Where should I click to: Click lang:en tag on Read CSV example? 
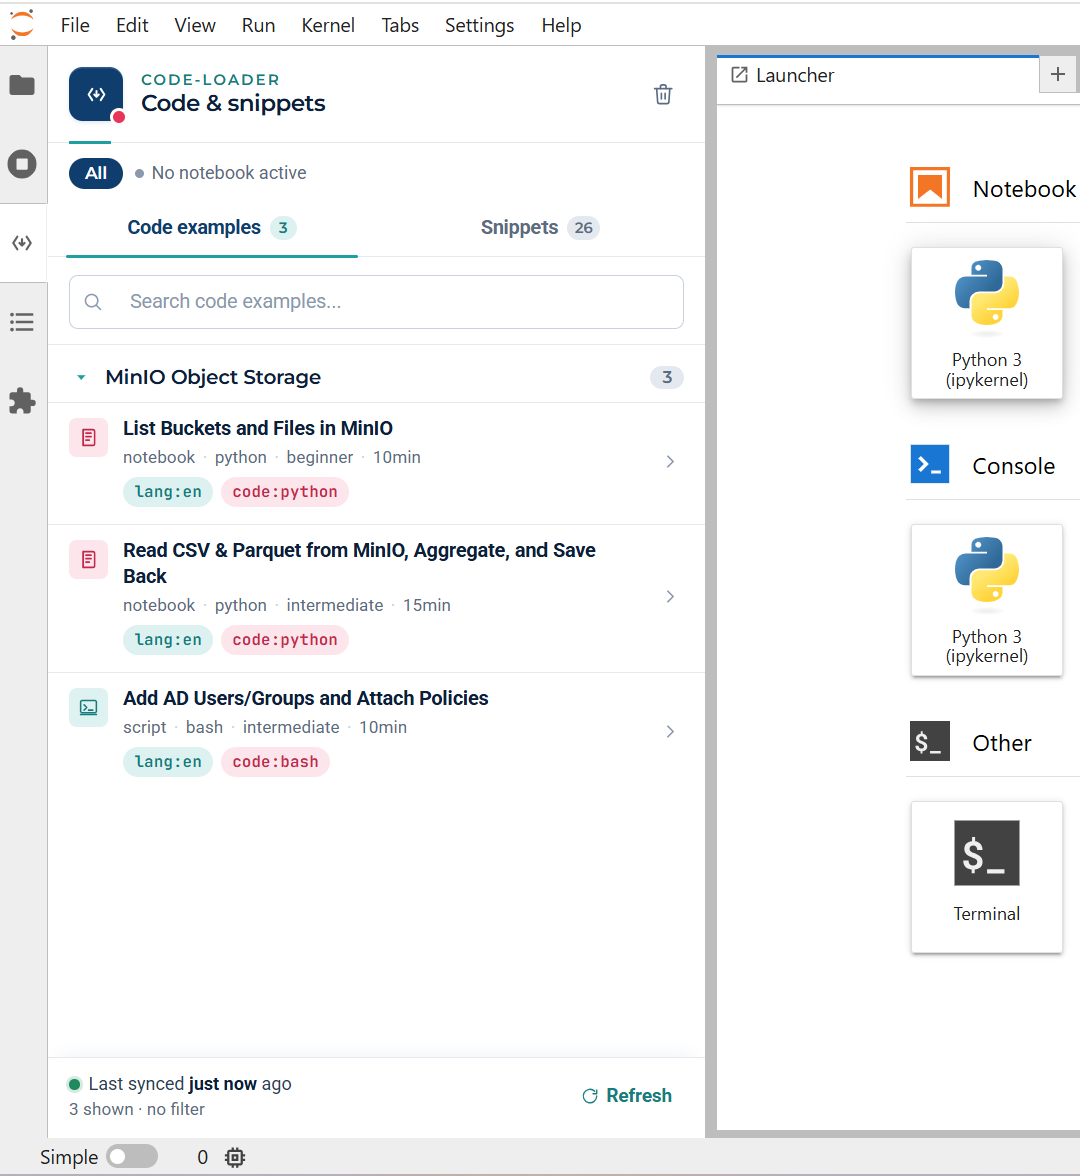pos(168,640)
